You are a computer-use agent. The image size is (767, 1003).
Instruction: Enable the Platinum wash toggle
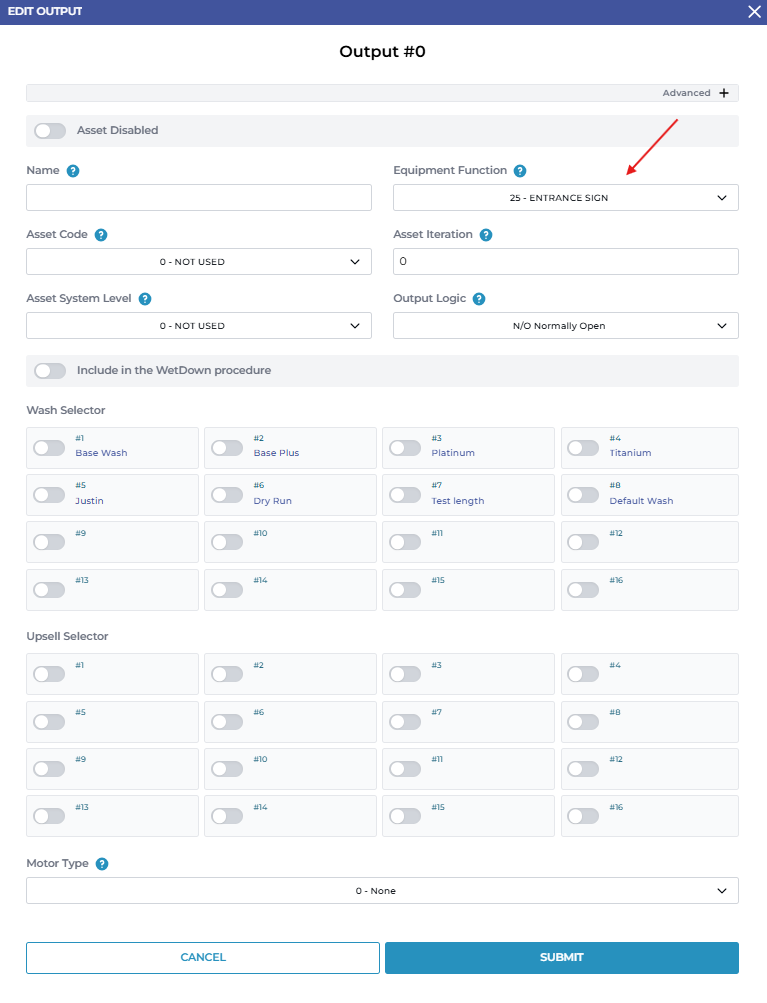(x=405, y=448)
